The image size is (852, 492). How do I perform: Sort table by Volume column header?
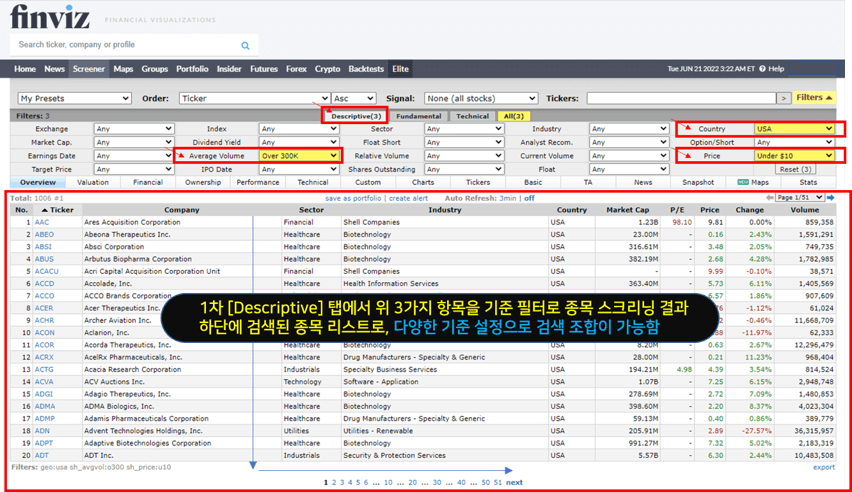pos(805,210)
